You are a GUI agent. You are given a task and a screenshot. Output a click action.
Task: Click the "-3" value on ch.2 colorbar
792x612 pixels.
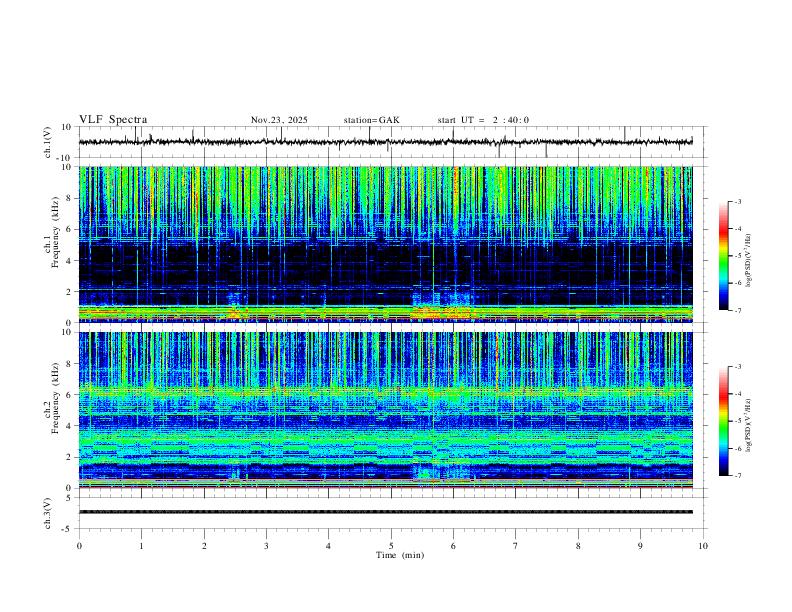(x=737, y=367)
